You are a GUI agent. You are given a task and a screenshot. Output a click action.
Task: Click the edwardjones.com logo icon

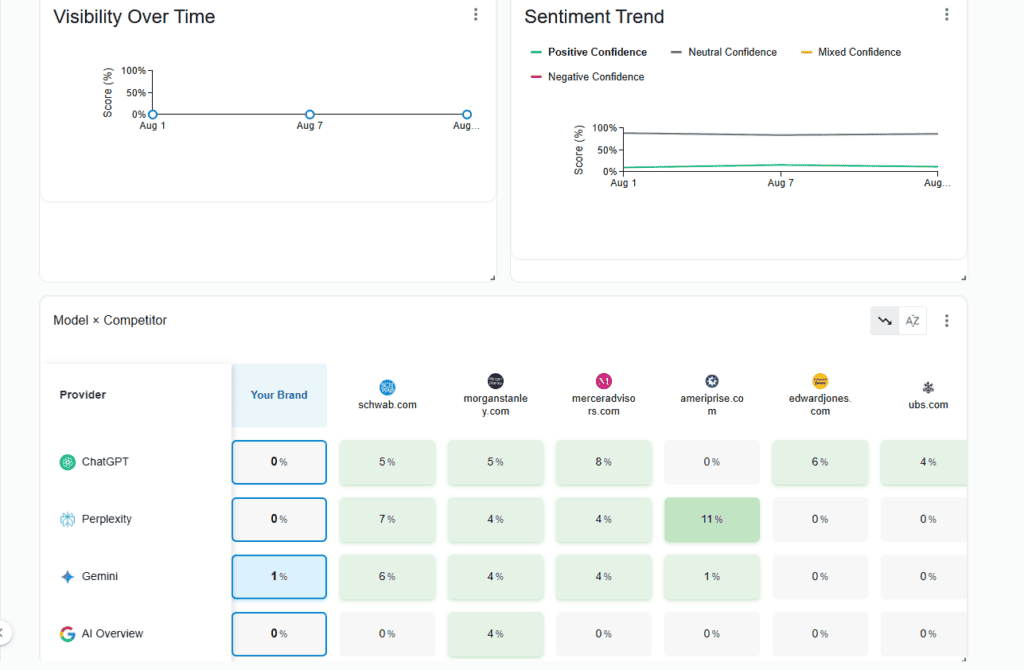[820, 381]
